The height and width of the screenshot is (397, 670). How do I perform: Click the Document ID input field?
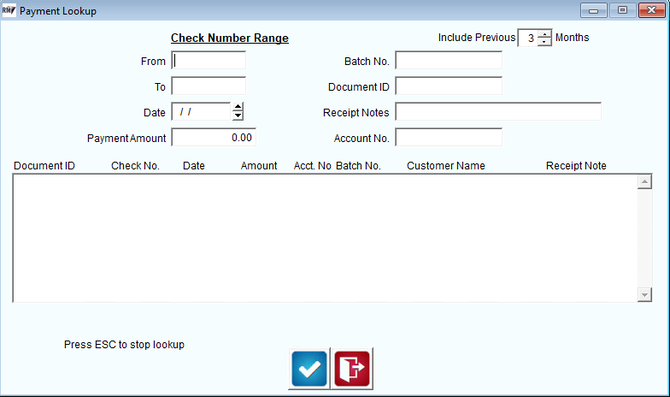449,86
